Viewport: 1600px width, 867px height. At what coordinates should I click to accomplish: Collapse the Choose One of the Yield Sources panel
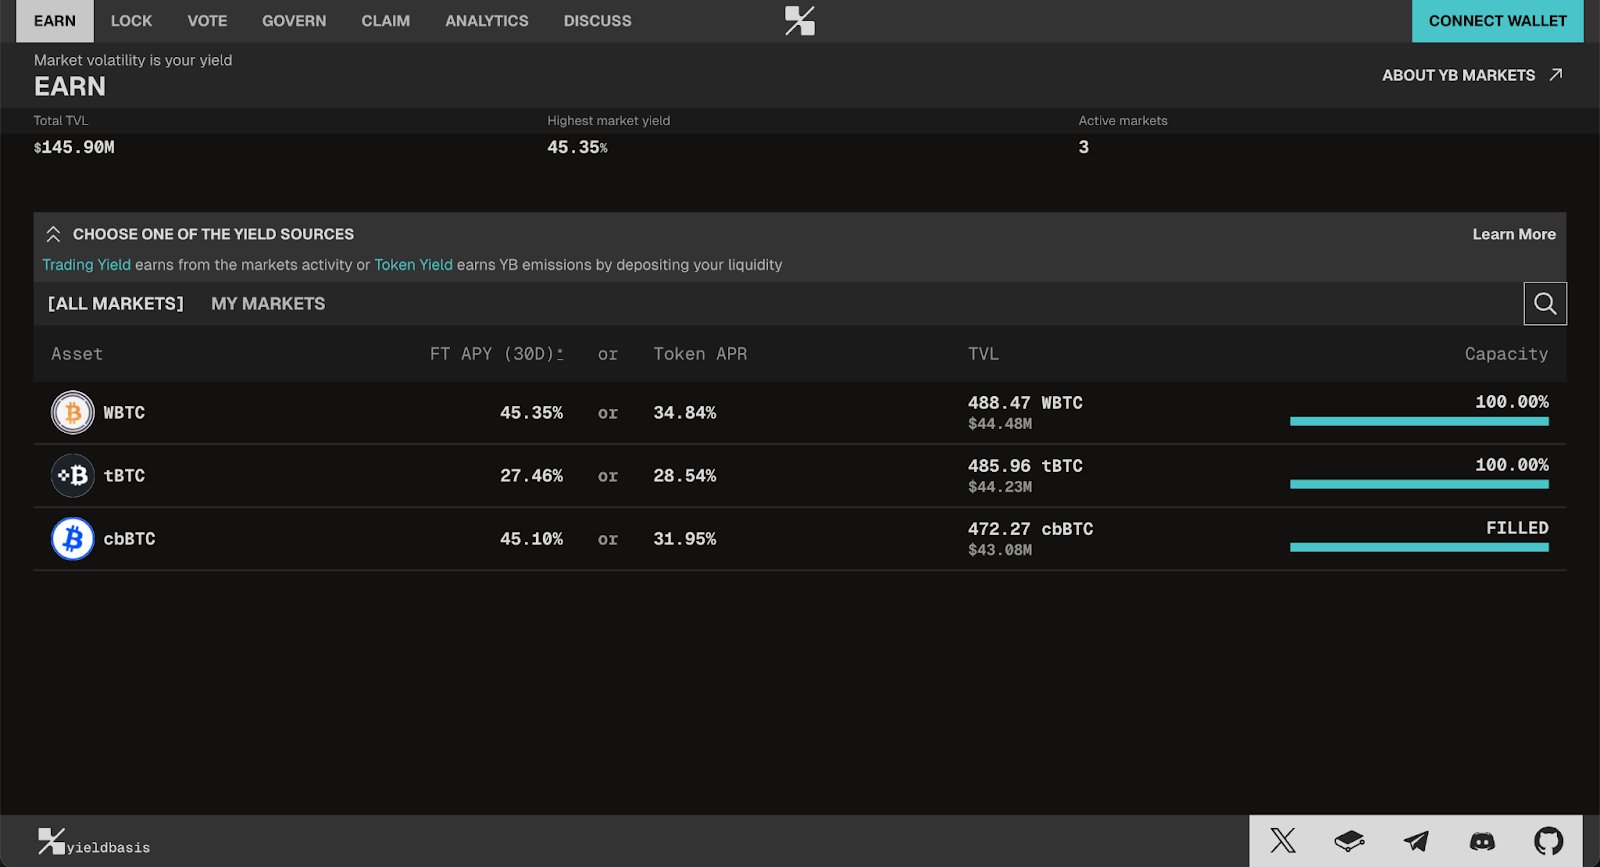[x=53, y=234]
